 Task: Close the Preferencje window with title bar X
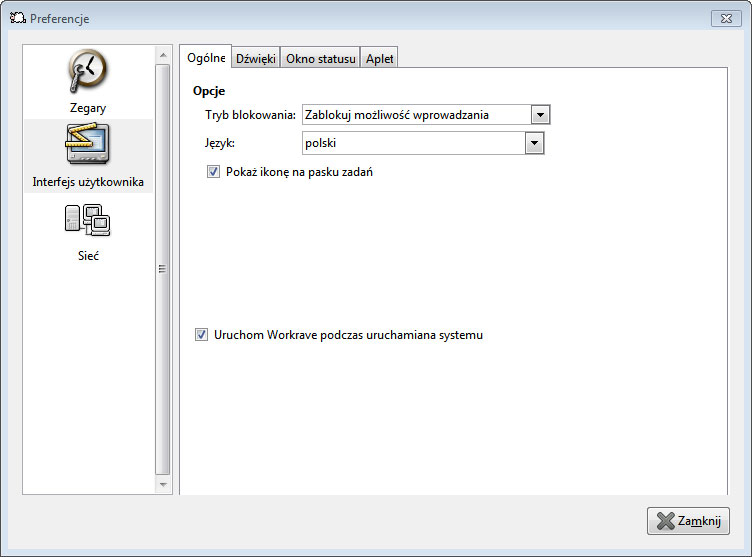(724, 18)
